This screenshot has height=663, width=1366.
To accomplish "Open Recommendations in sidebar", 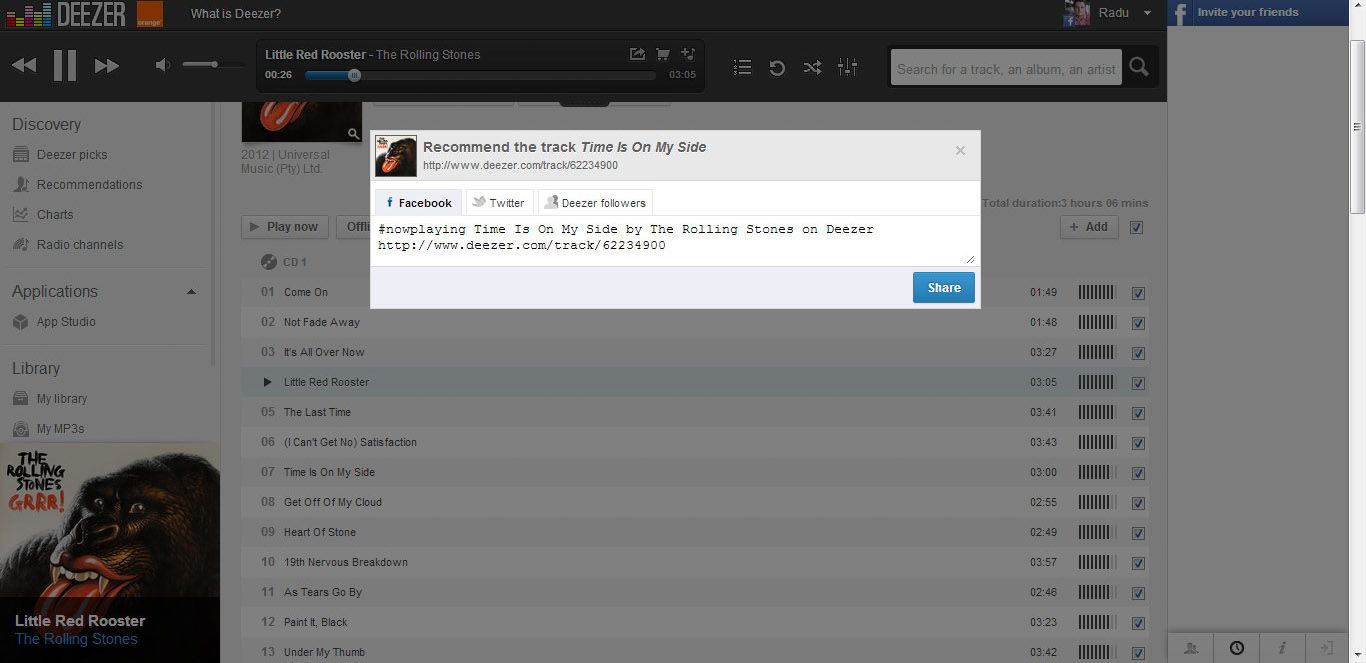I will (x=89, y=185).
